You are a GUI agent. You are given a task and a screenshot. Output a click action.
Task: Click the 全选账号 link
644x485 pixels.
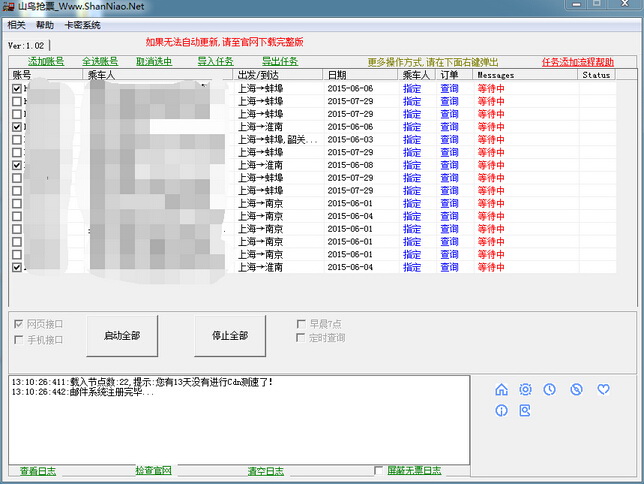click(x=100, y=62)
